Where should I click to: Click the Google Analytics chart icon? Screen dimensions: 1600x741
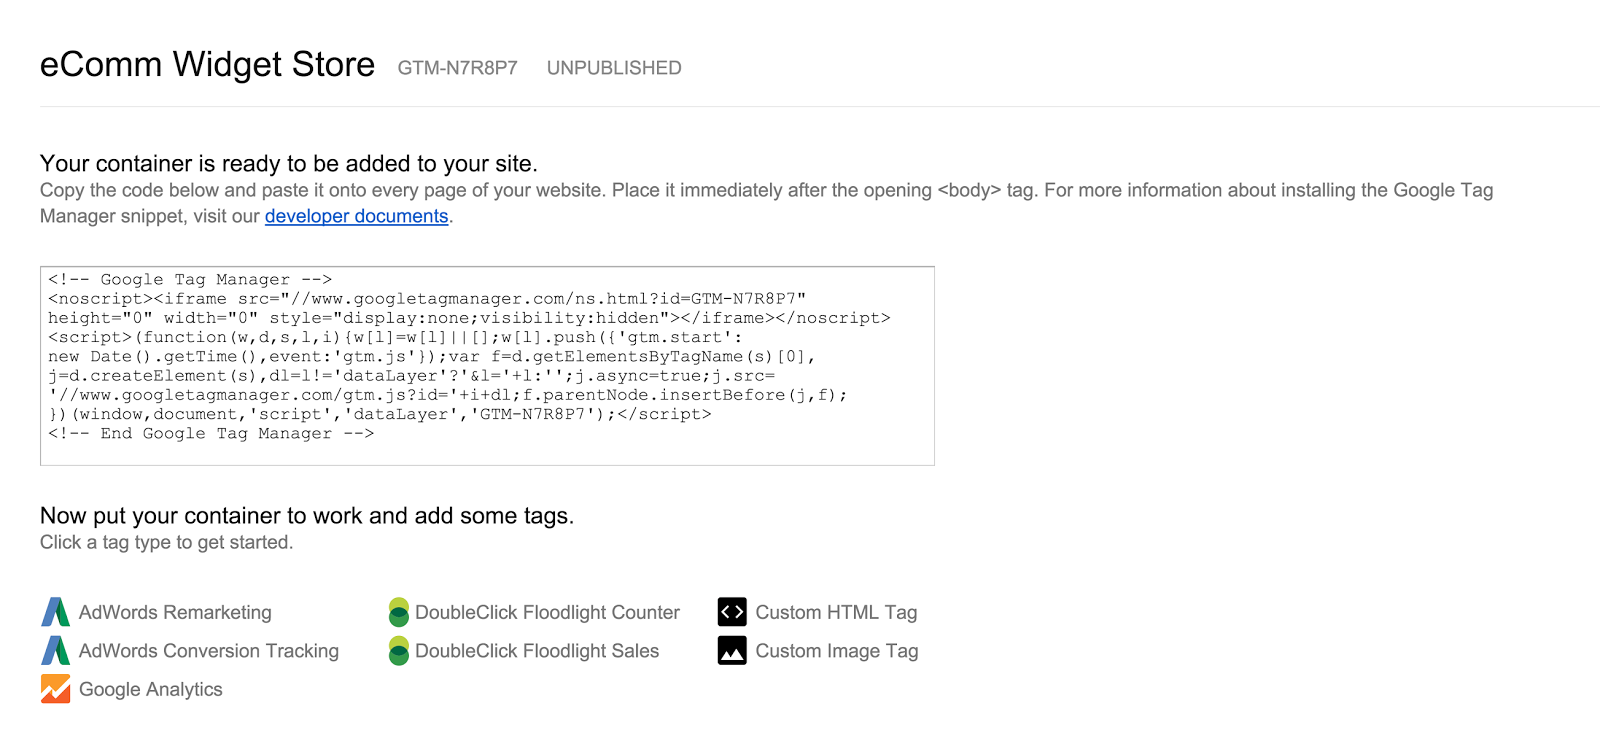[x=56, y=689]
